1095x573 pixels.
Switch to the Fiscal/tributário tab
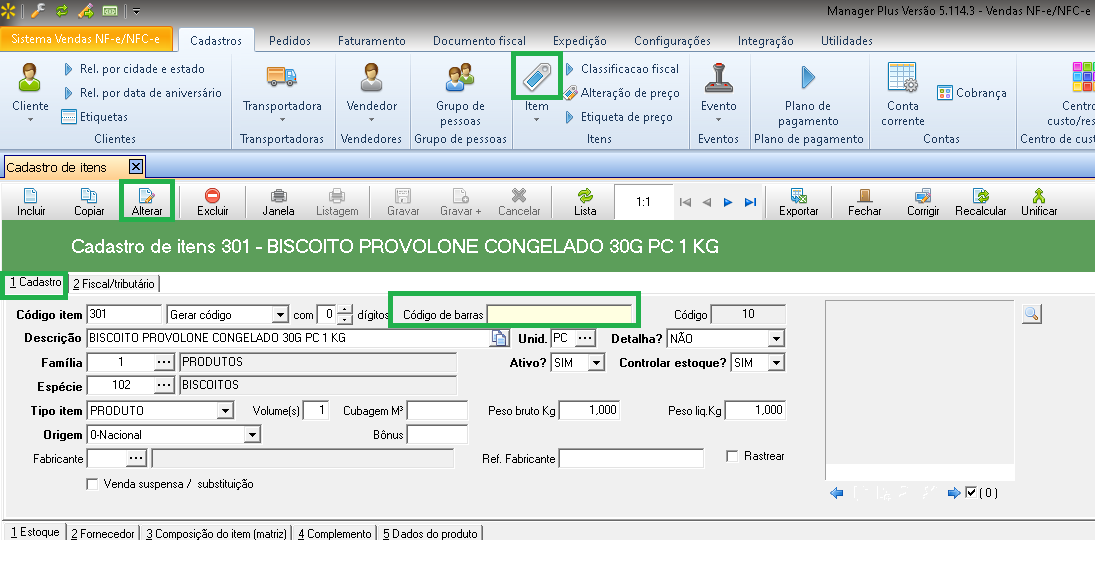114,284
